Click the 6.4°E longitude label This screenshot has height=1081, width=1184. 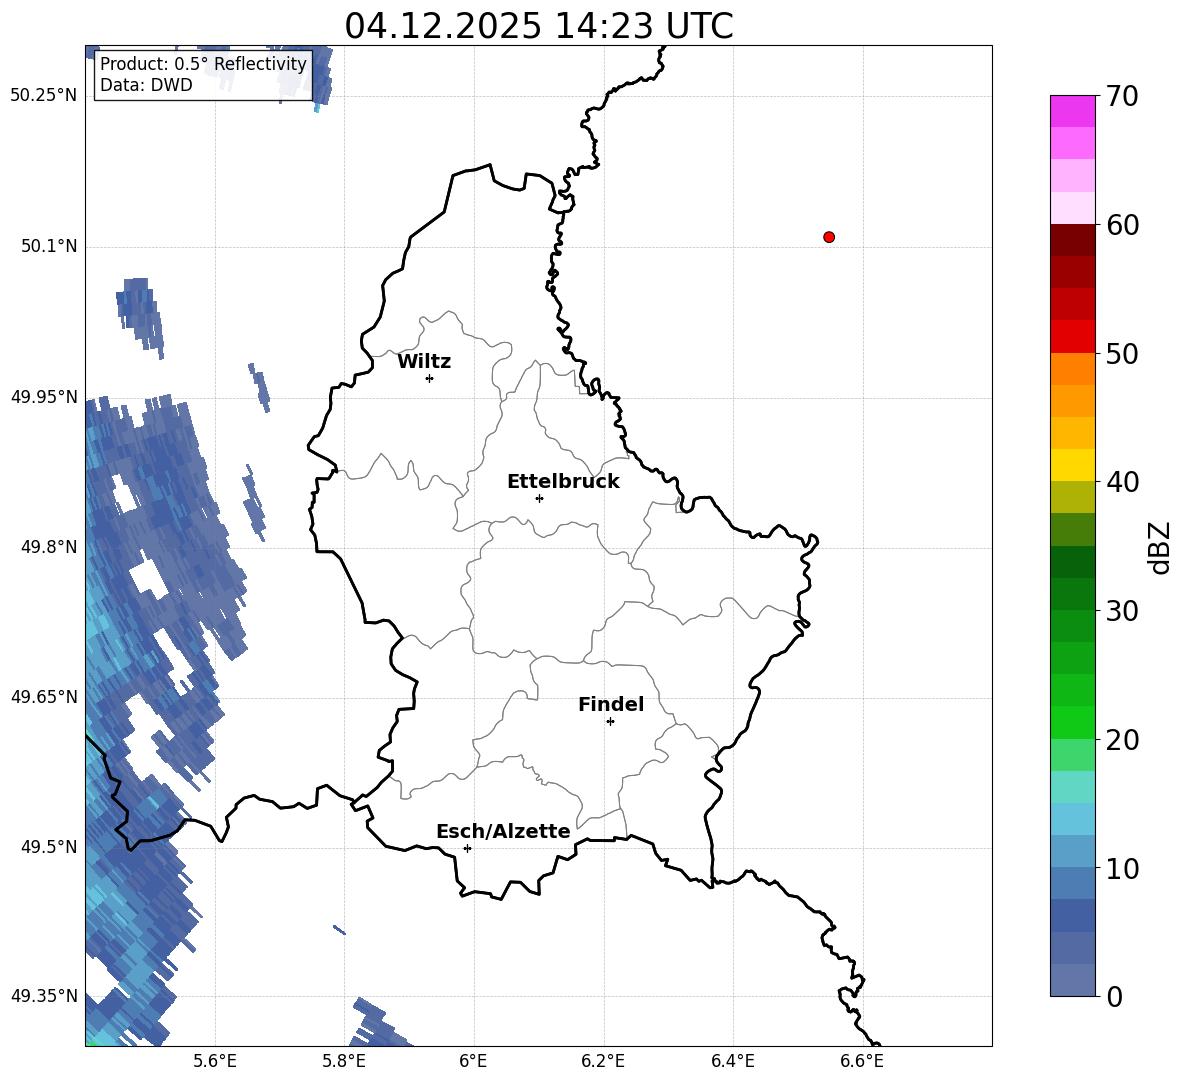tap(732, 1061)
